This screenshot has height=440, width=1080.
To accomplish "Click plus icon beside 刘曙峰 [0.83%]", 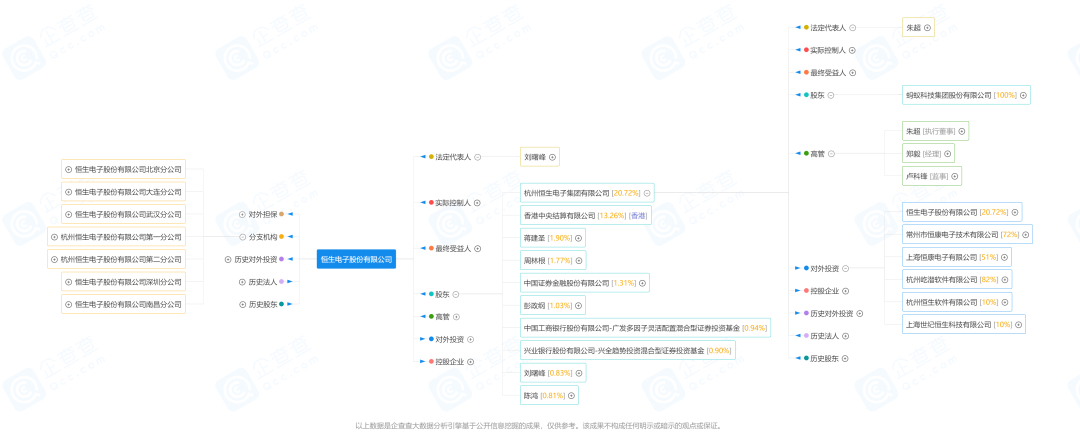I will pyautogui.click(x=579, y=373).
